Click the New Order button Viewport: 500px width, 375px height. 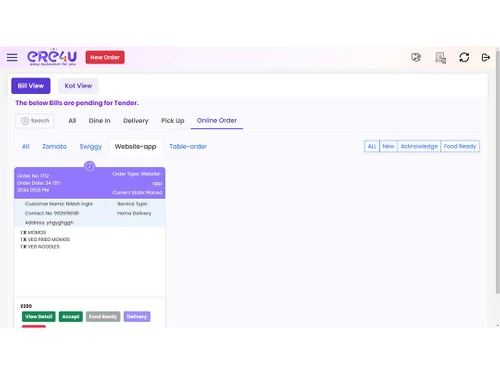[x=105, y=57]
